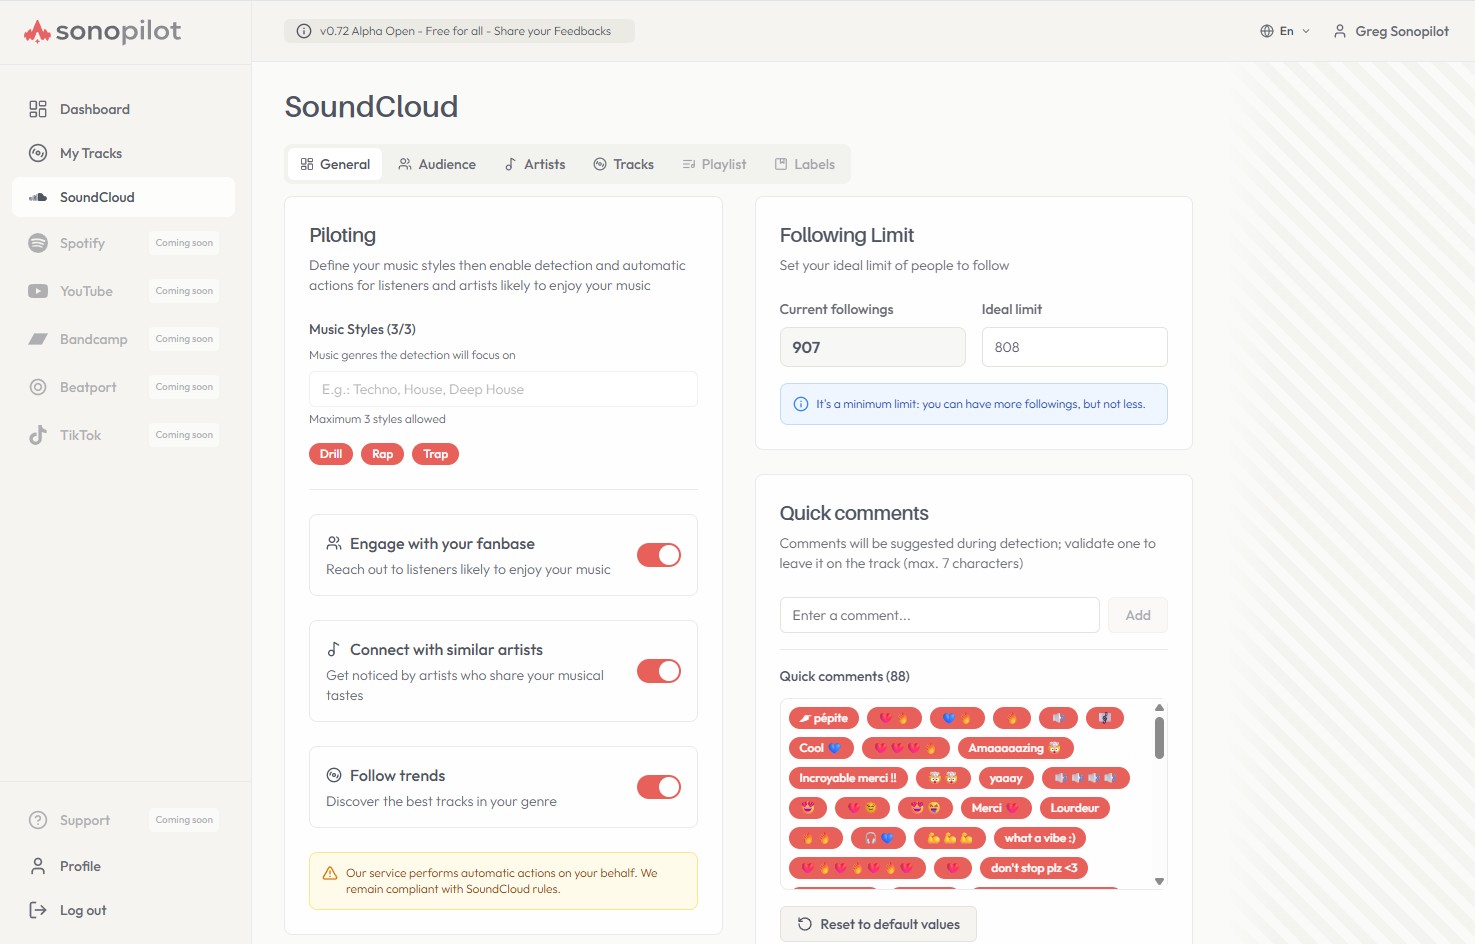Click the Add button for quick comments
Viewport: 1475px width, 944px height.
[x=1137, y=615]
